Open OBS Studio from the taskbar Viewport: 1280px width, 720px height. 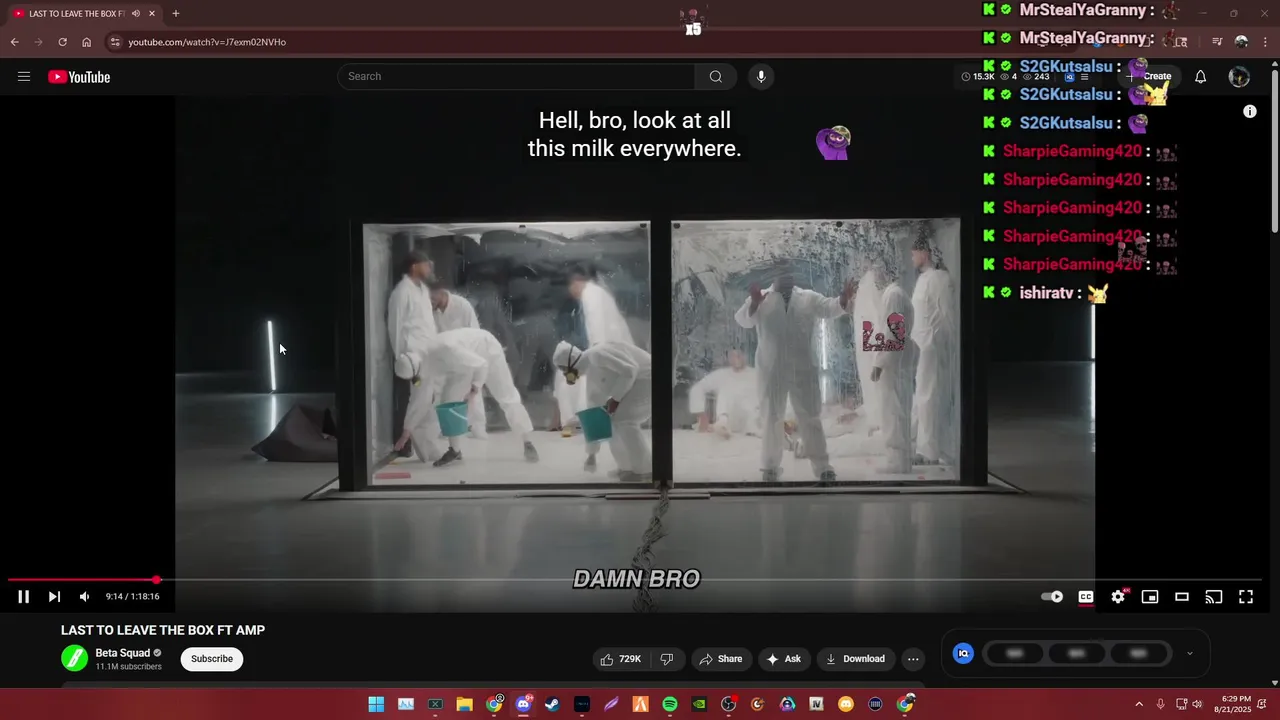pos(729,704)
